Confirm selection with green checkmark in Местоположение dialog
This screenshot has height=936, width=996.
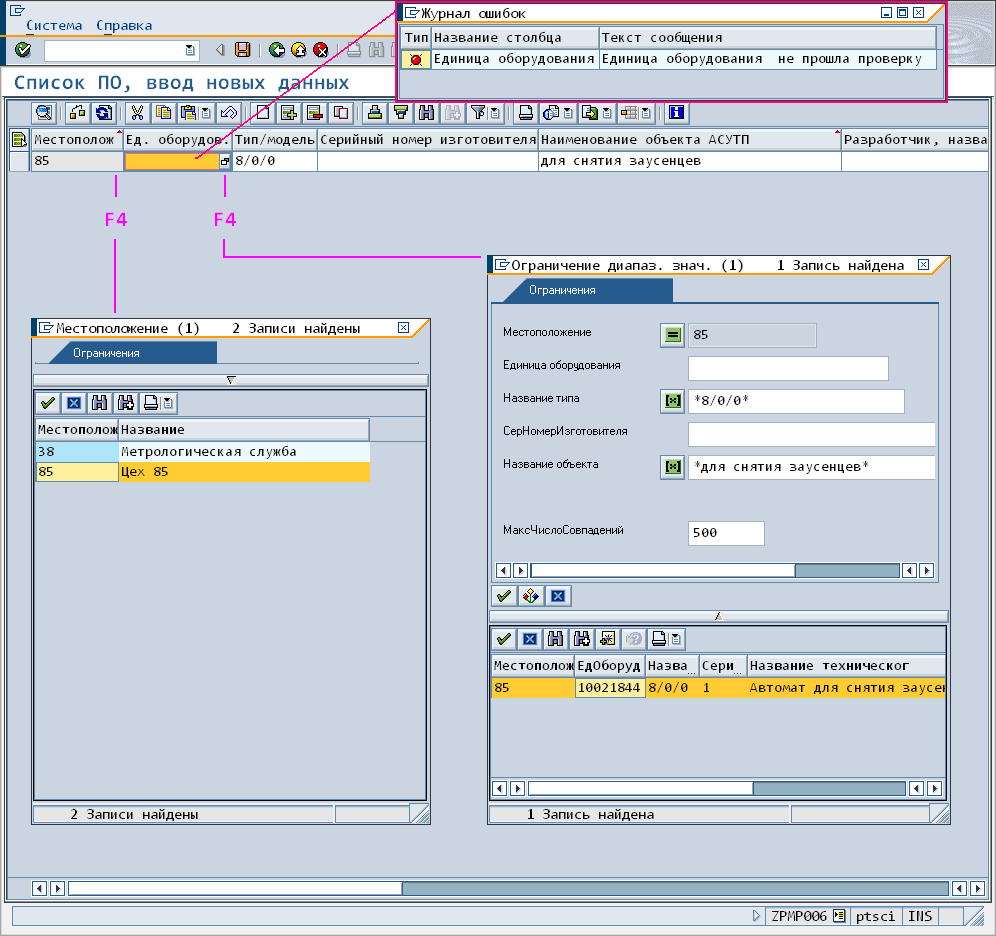coord(47,404)
